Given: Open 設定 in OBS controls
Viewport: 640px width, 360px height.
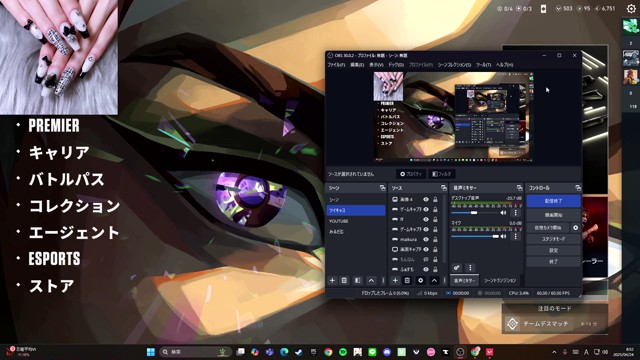Looking at the screenshot, I should (x=553, y=250).
